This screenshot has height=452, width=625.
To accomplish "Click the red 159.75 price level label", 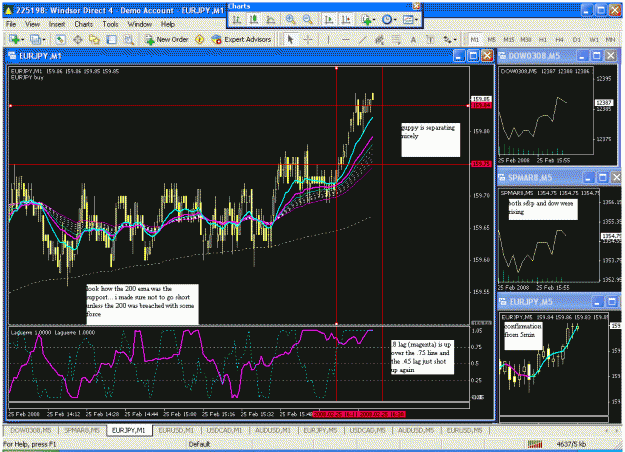I will click(482, 164).
